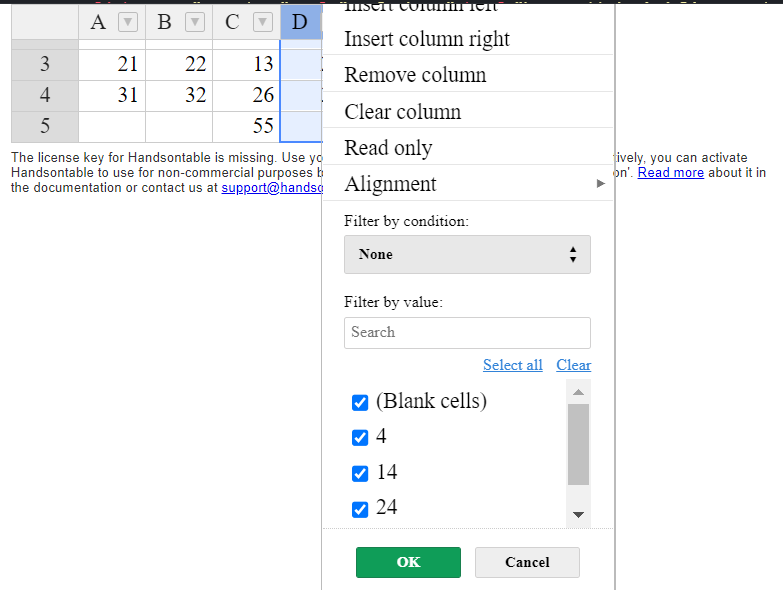This screenshot has height=590, width=783.
Task: Click the value list scrollbar thumb
Action: pyautogui.click(x=578, y=444)
